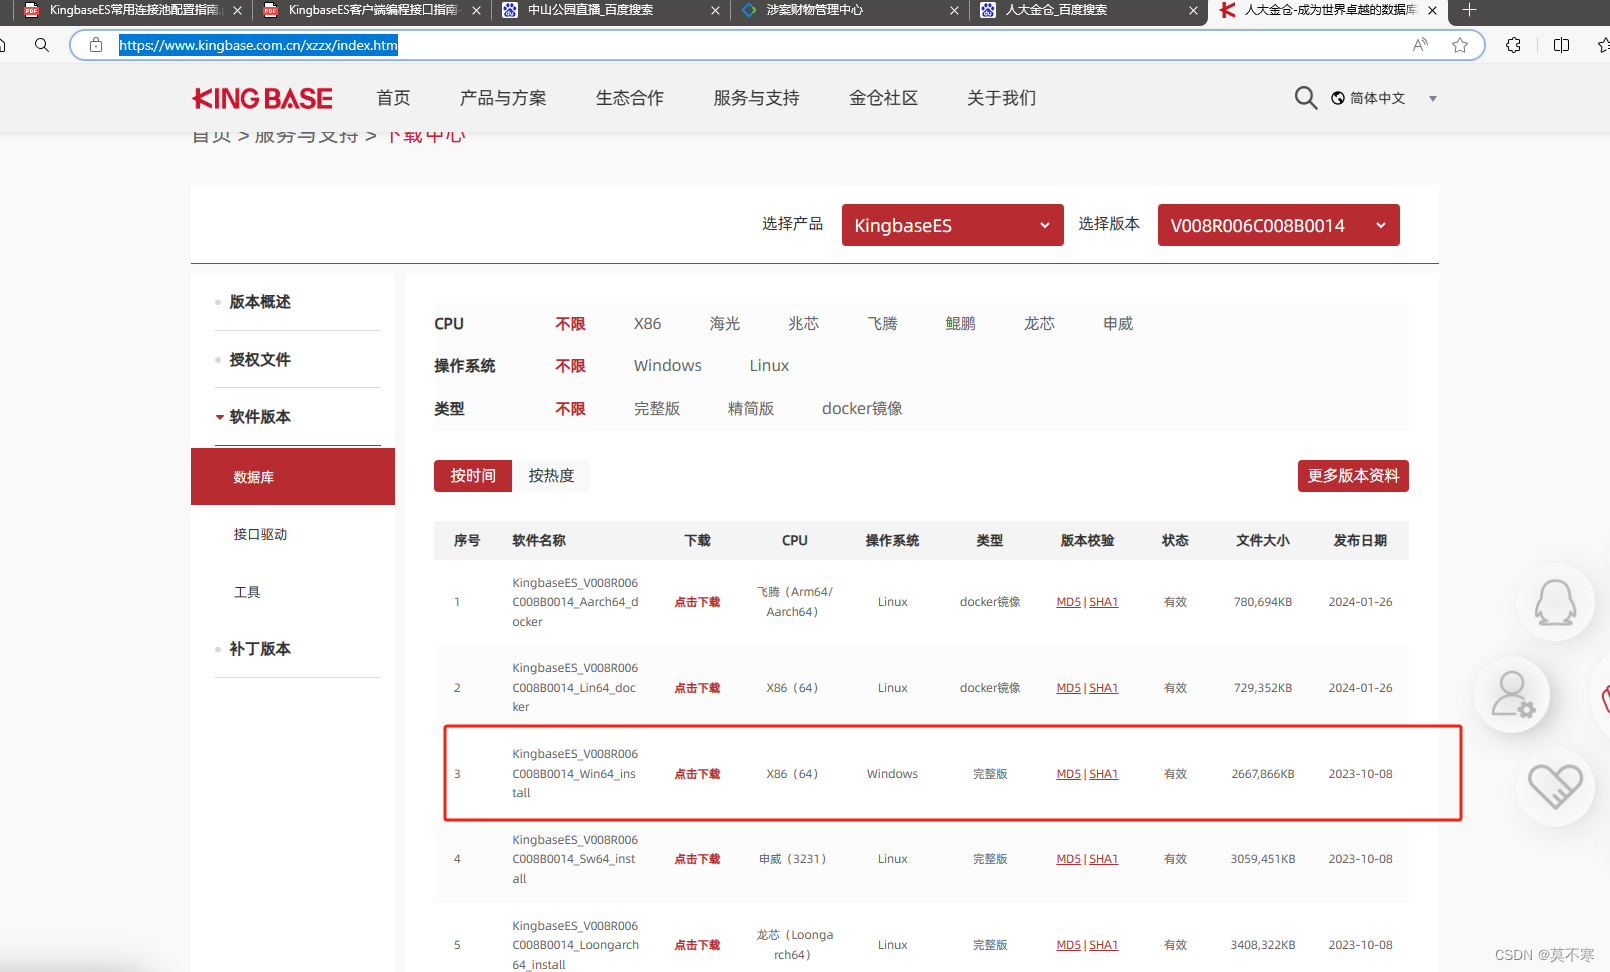Filter operating system by Windows
The height and width of the screenshot is (972, 1610).
(x=668, y=366)
